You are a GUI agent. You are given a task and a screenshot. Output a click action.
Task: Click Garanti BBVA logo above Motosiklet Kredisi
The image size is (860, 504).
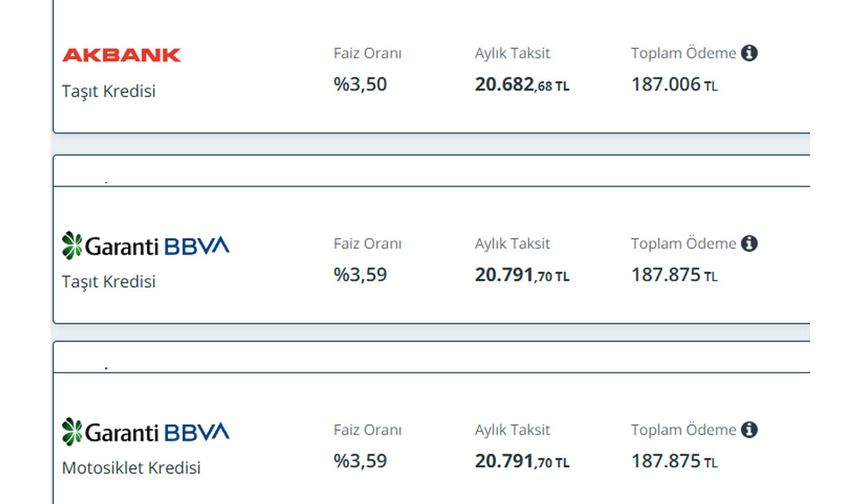point(145,432)
